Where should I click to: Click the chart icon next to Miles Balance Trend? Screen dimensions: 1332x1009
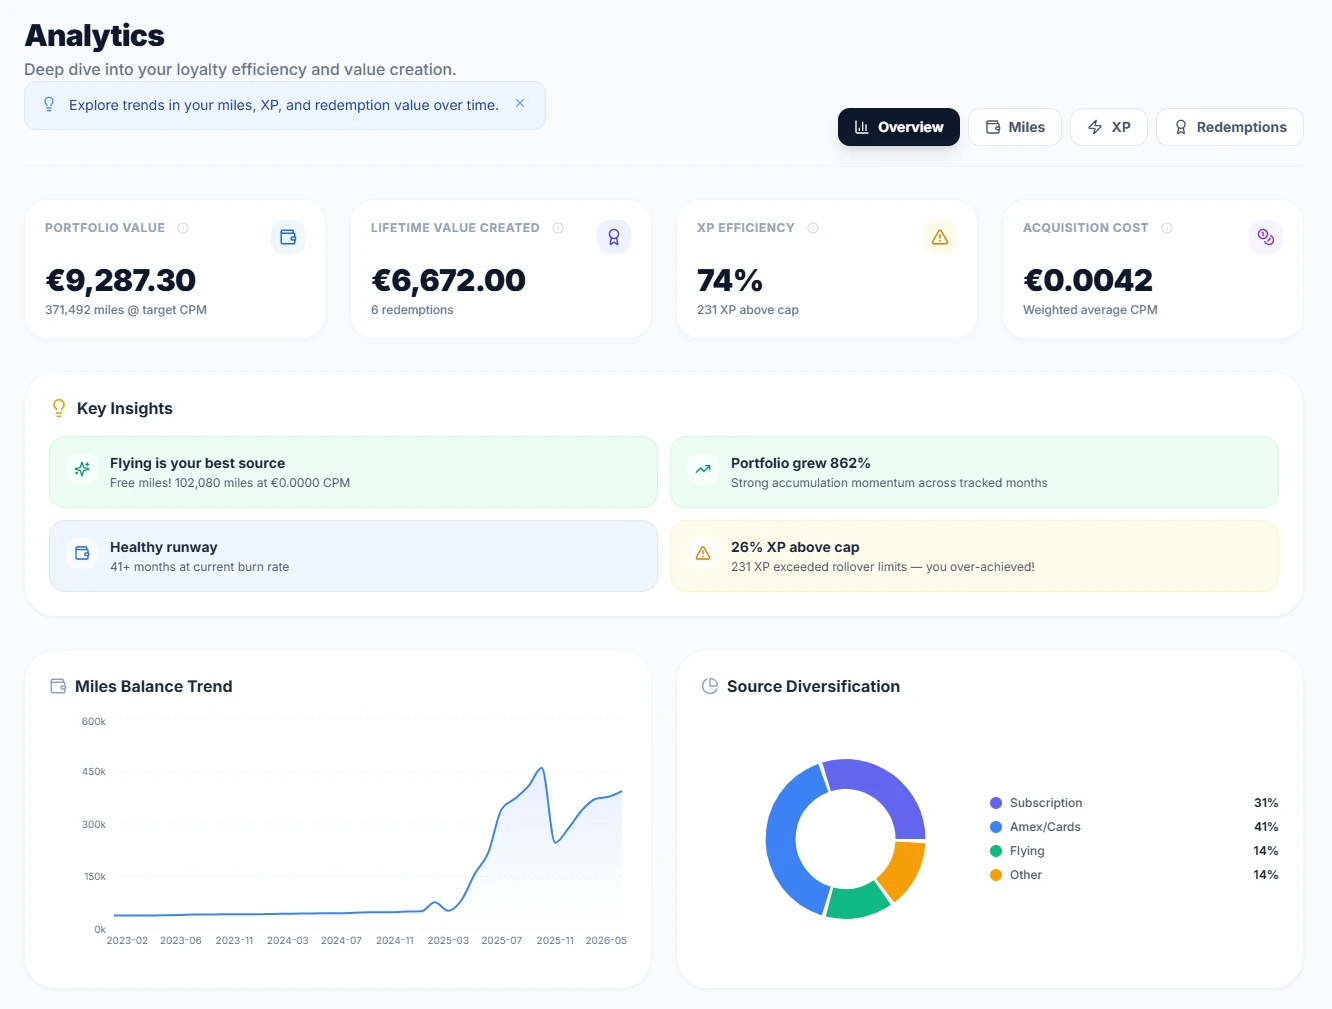pyautogui.click(x=57, y=686)
